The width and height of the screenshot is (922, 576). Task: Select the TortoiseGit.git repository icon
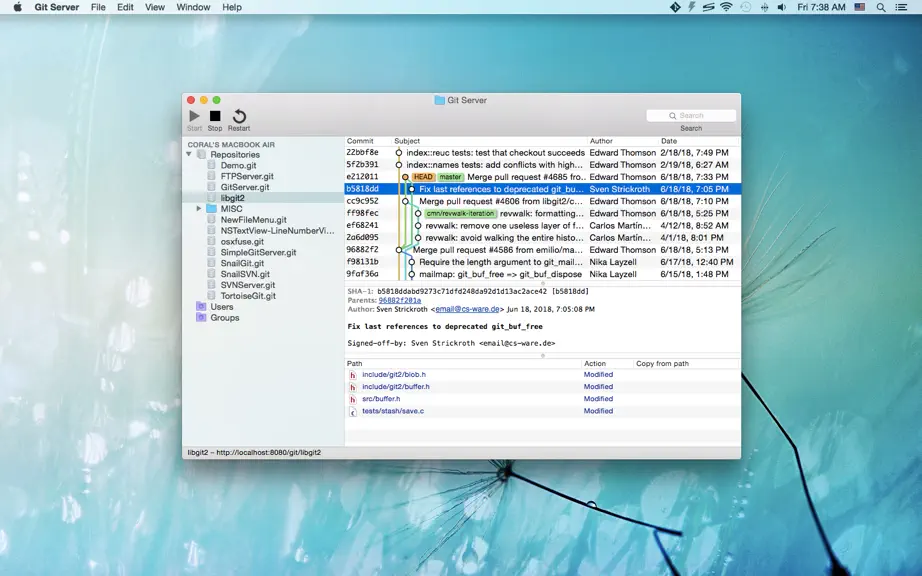212,296
